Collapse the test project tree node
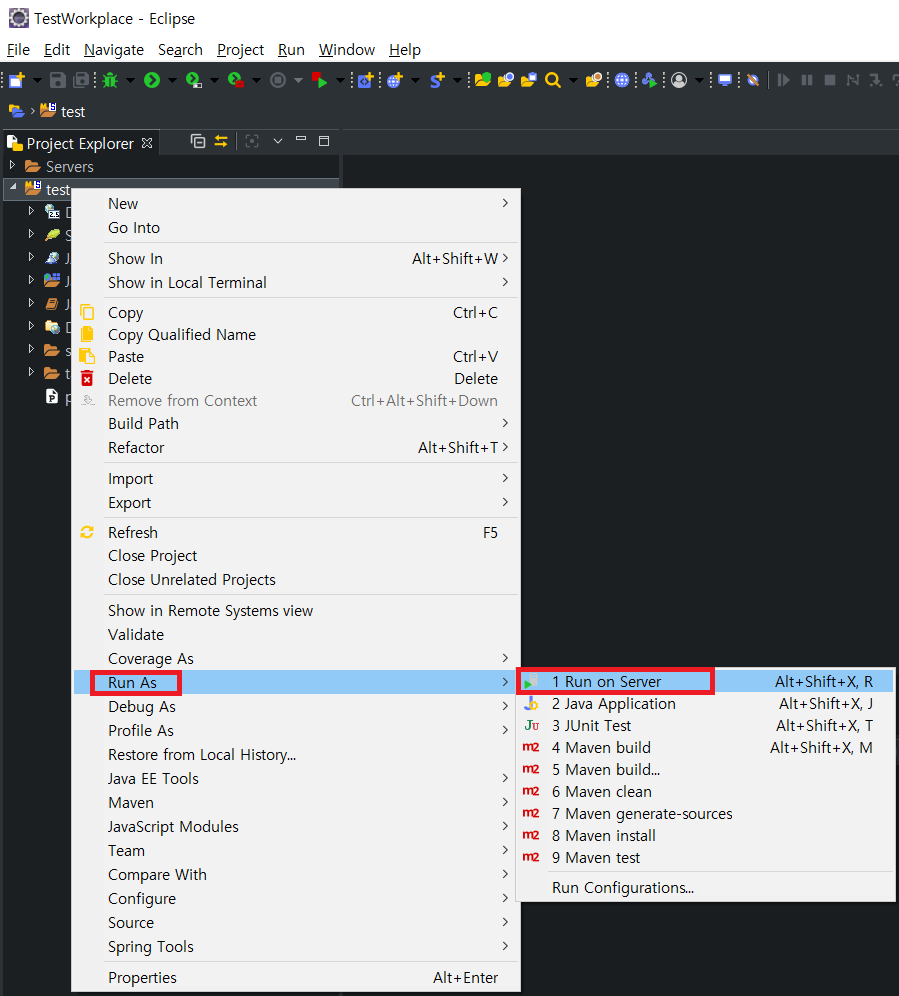Screen dimensions: 899x996 click(x=13, y=188)
